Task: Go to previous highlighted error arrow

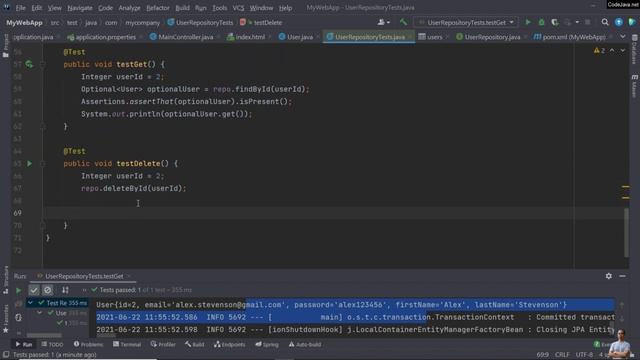Action: pos(612,51)
